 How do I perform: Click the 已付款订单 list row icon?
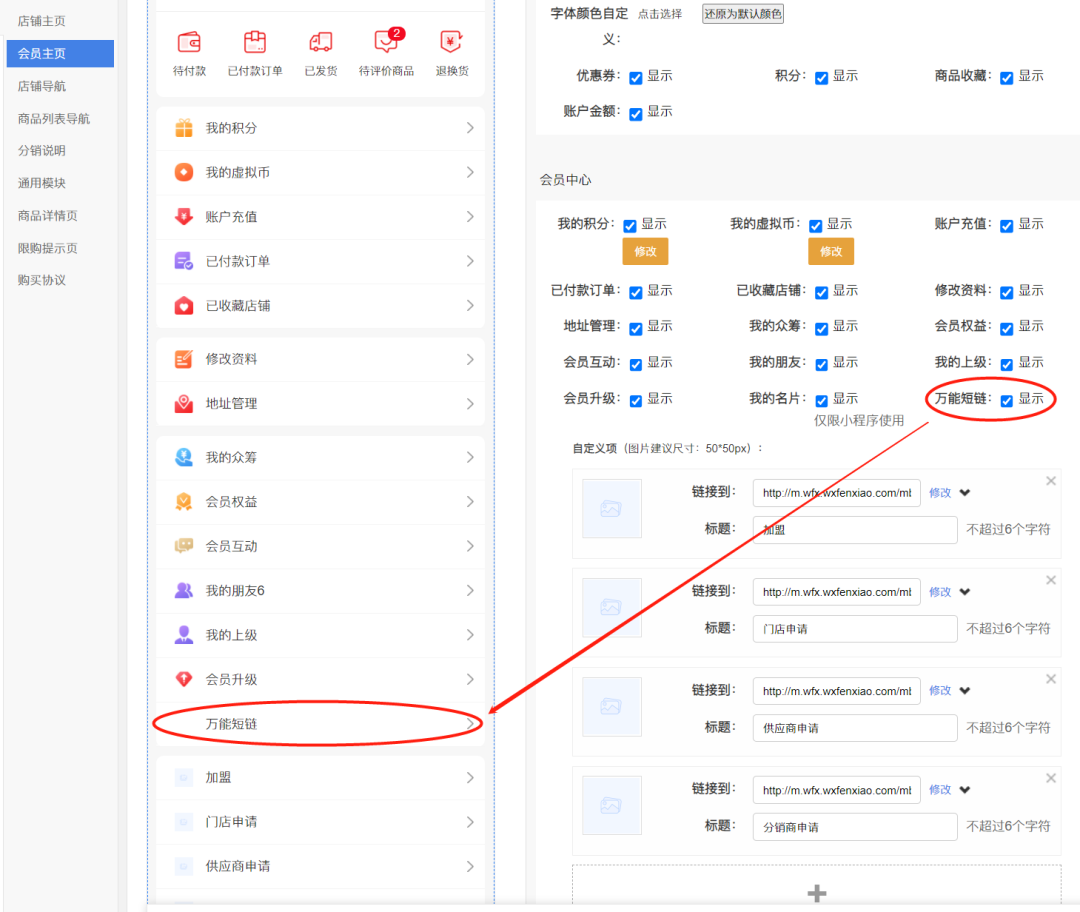pyautogui.click(x=184, y=261)
